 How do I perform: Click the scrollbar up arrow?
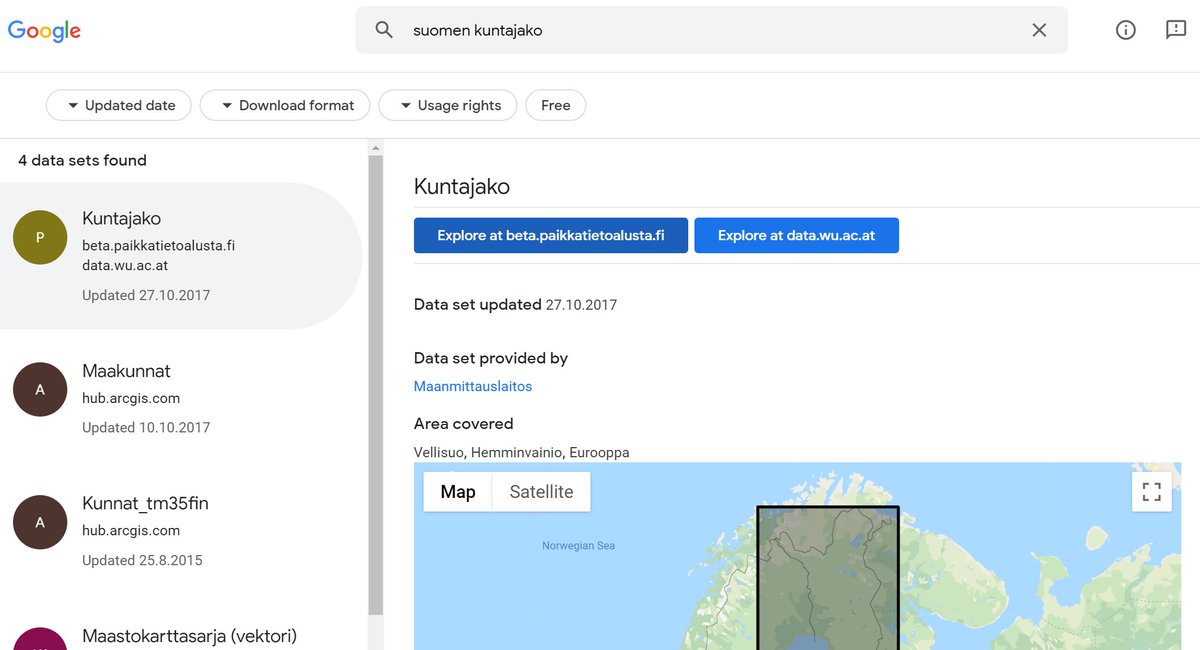376,148
